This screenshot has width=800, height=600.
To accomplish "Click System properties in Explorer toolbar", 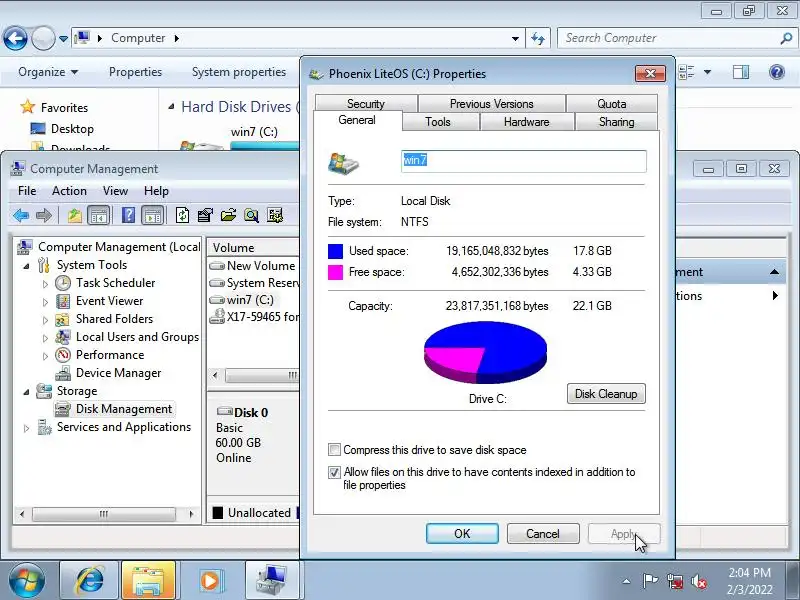I will coord(239,72).
